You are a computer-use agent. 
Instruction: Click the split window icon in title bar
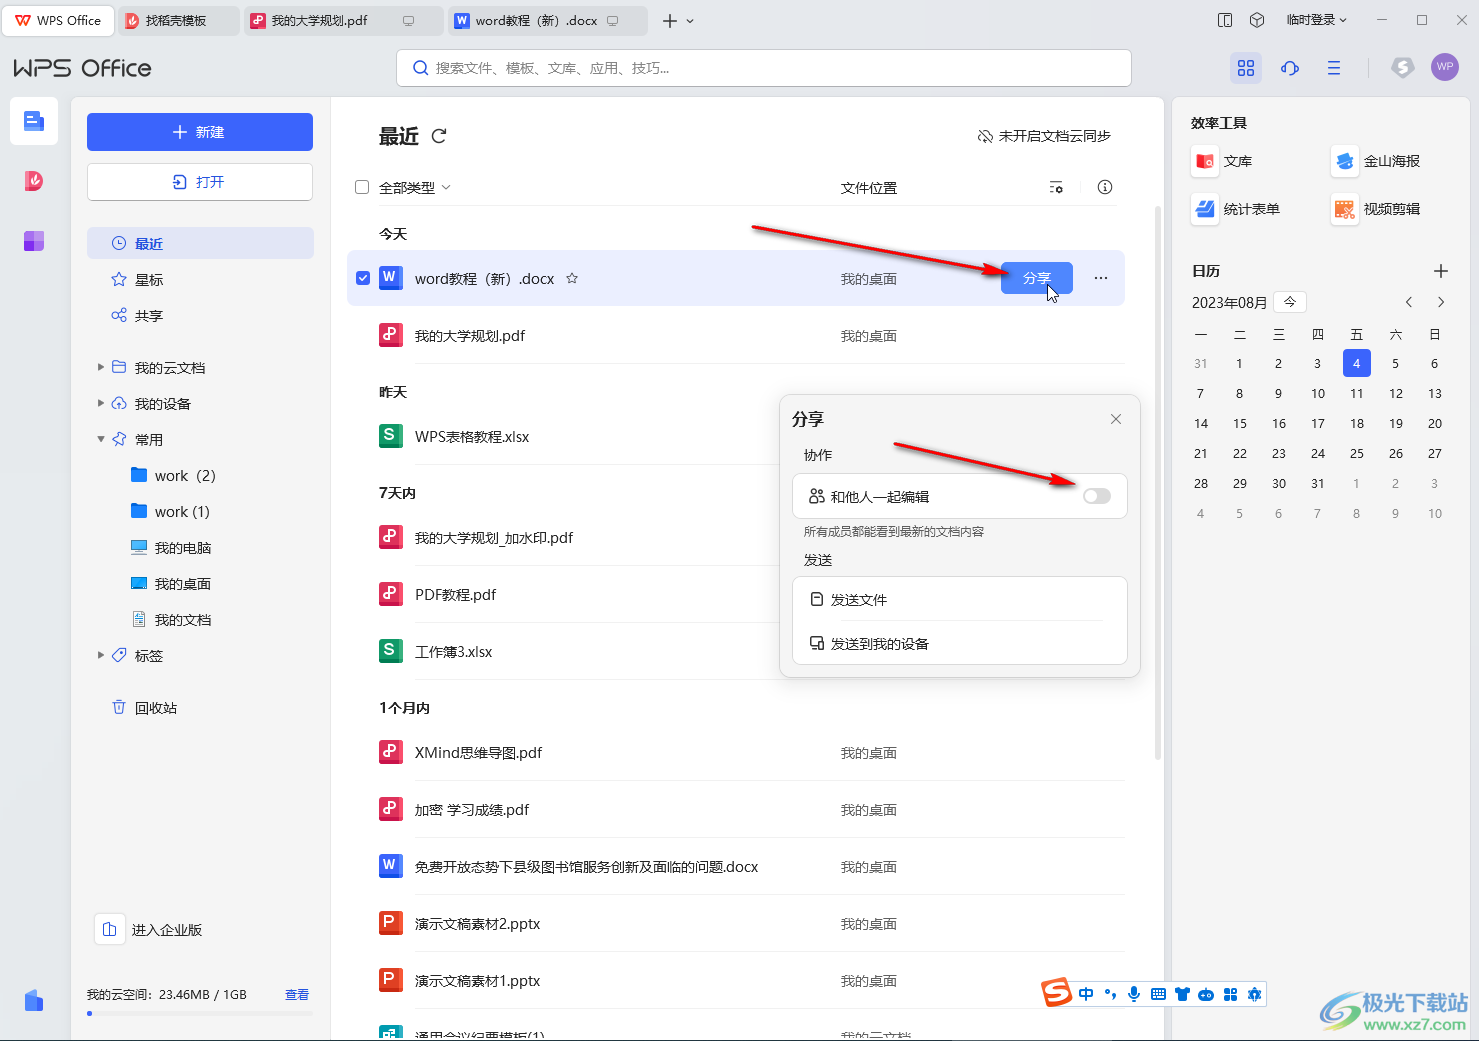[1225, 20]
